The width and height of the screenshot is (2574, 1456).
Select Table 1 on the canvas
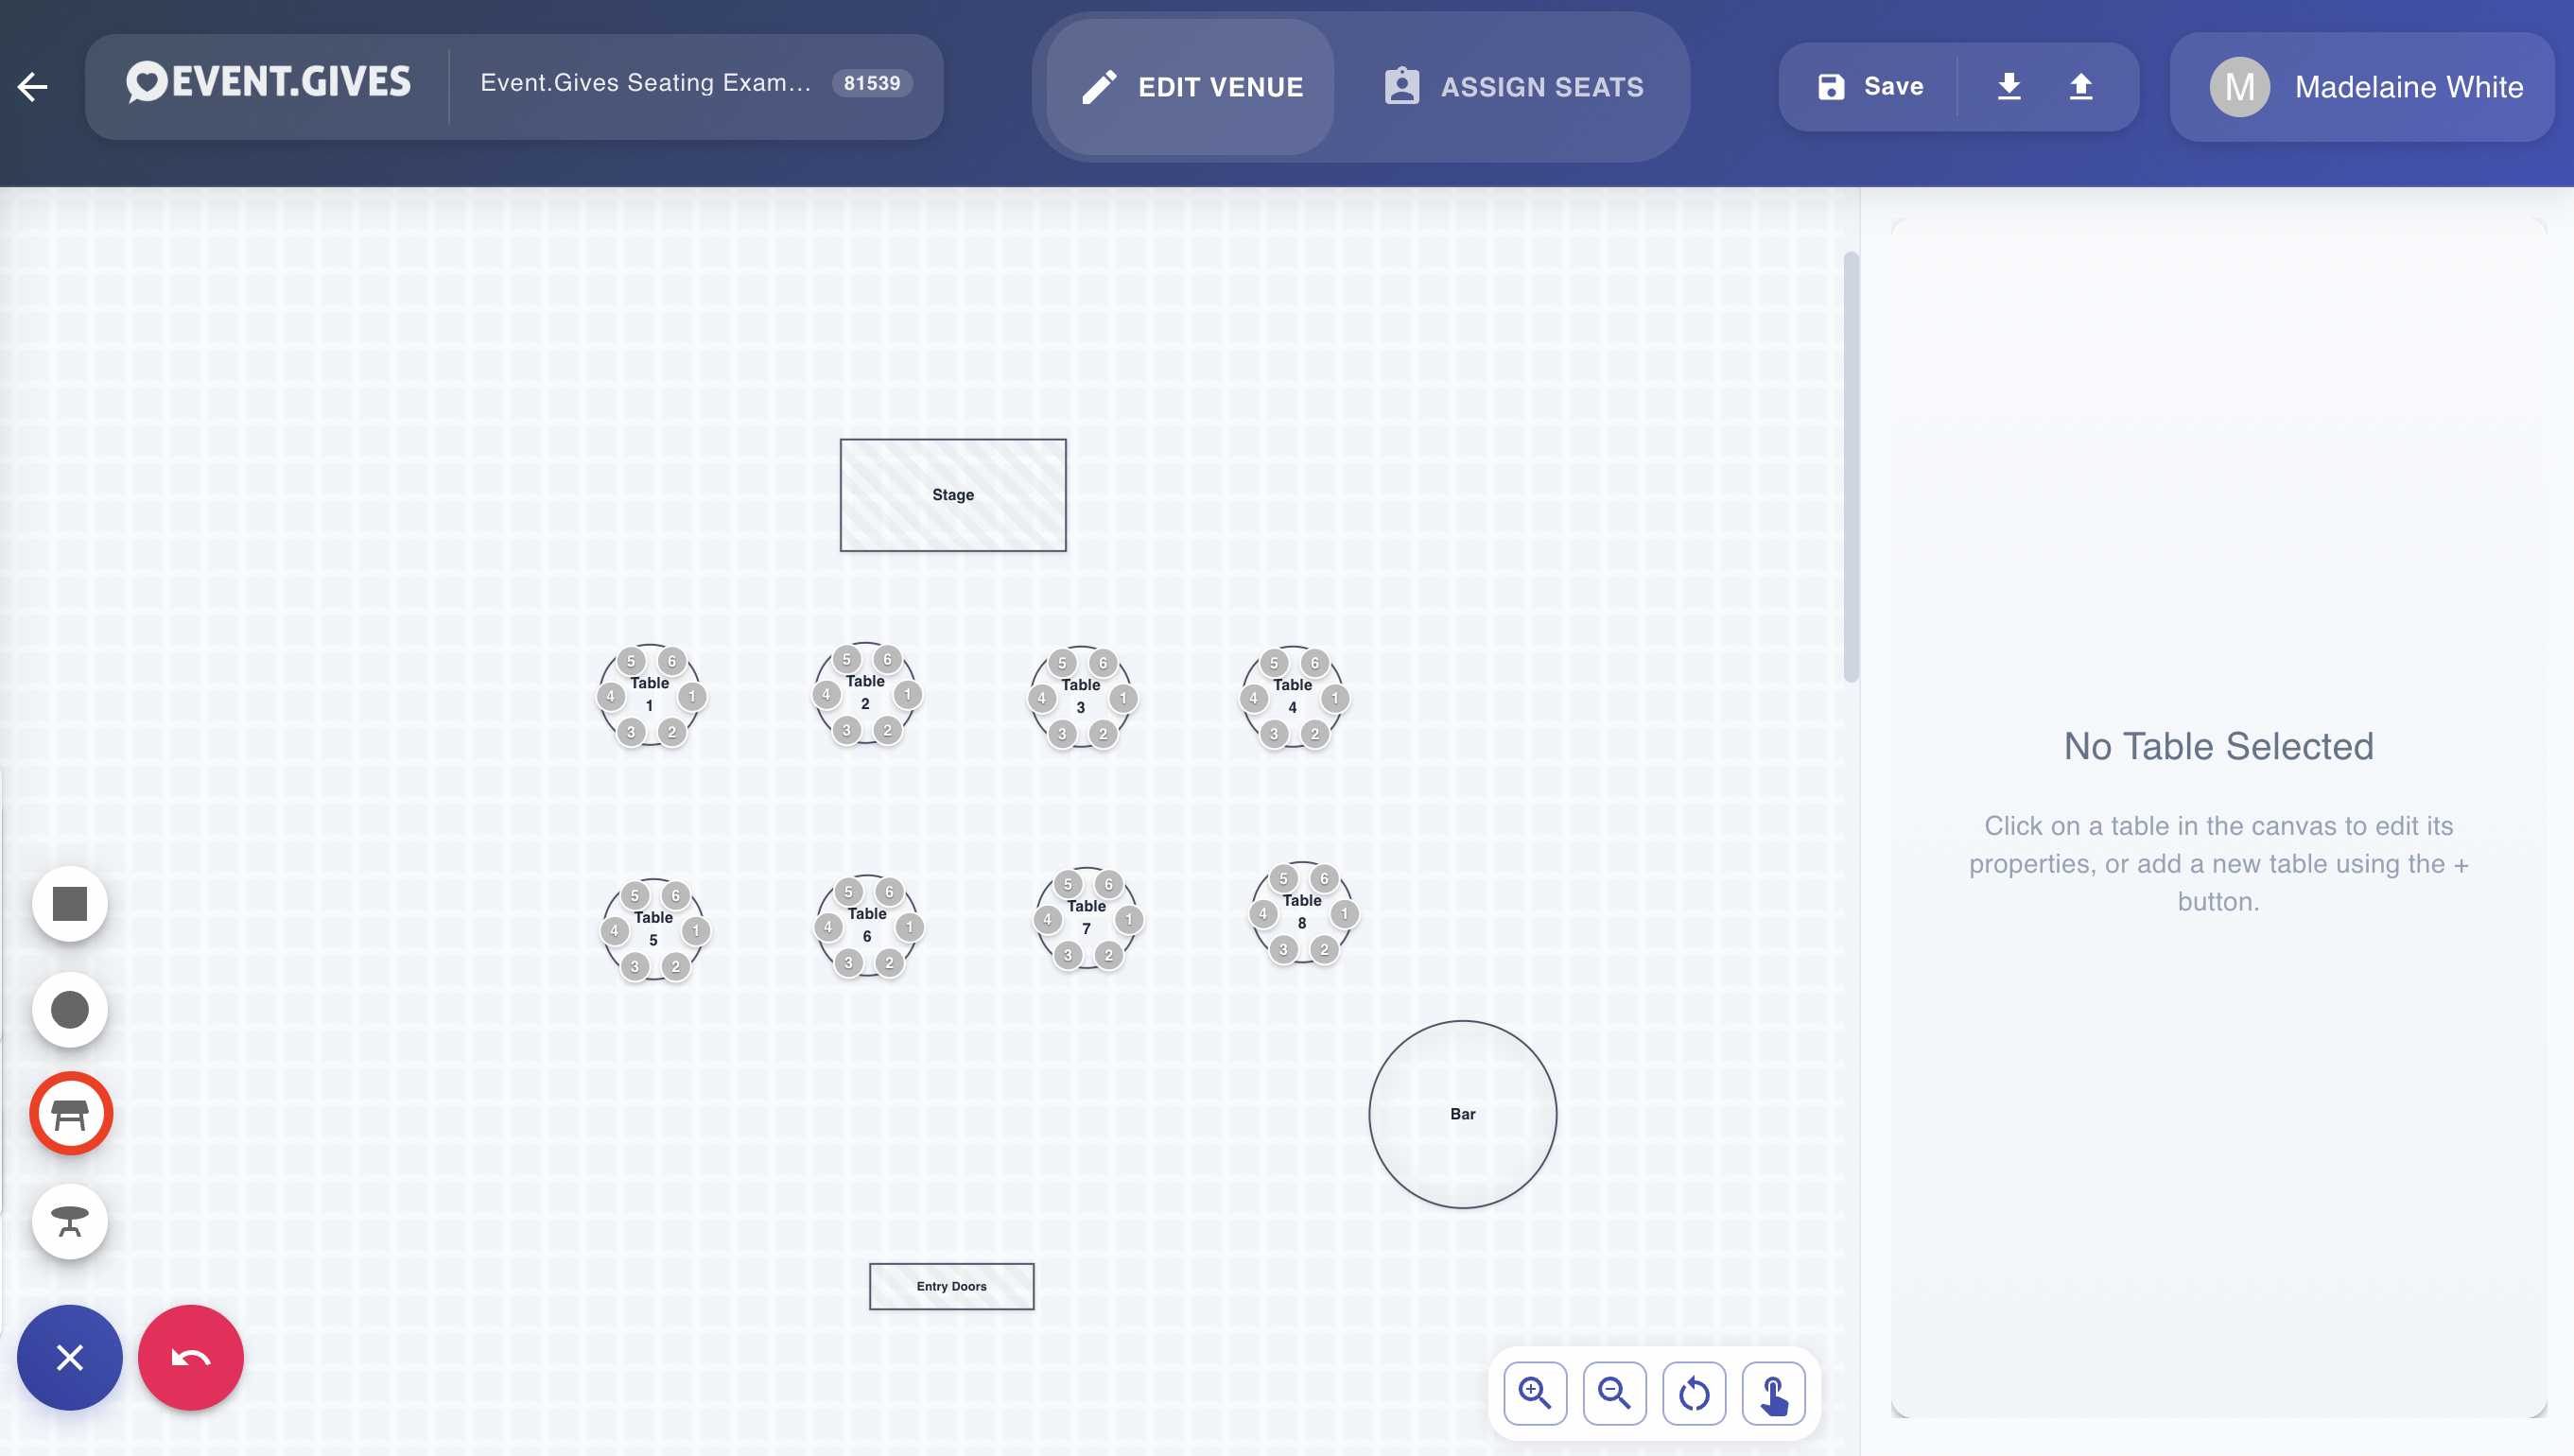(650, 695)
